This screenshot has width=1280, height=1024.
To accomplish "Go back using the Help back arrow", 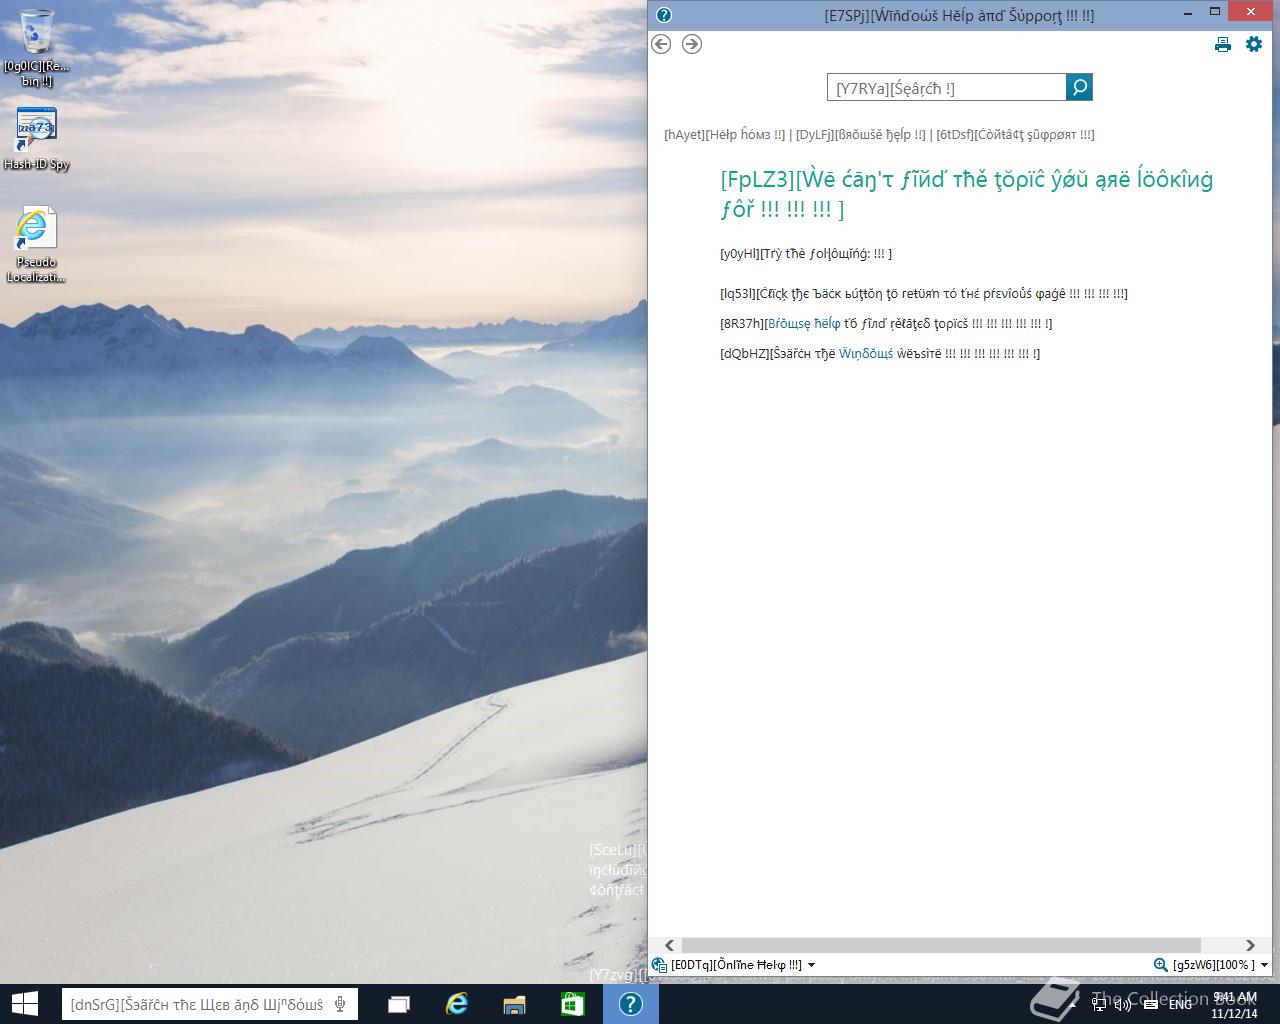I will click(x=660, y=44).
